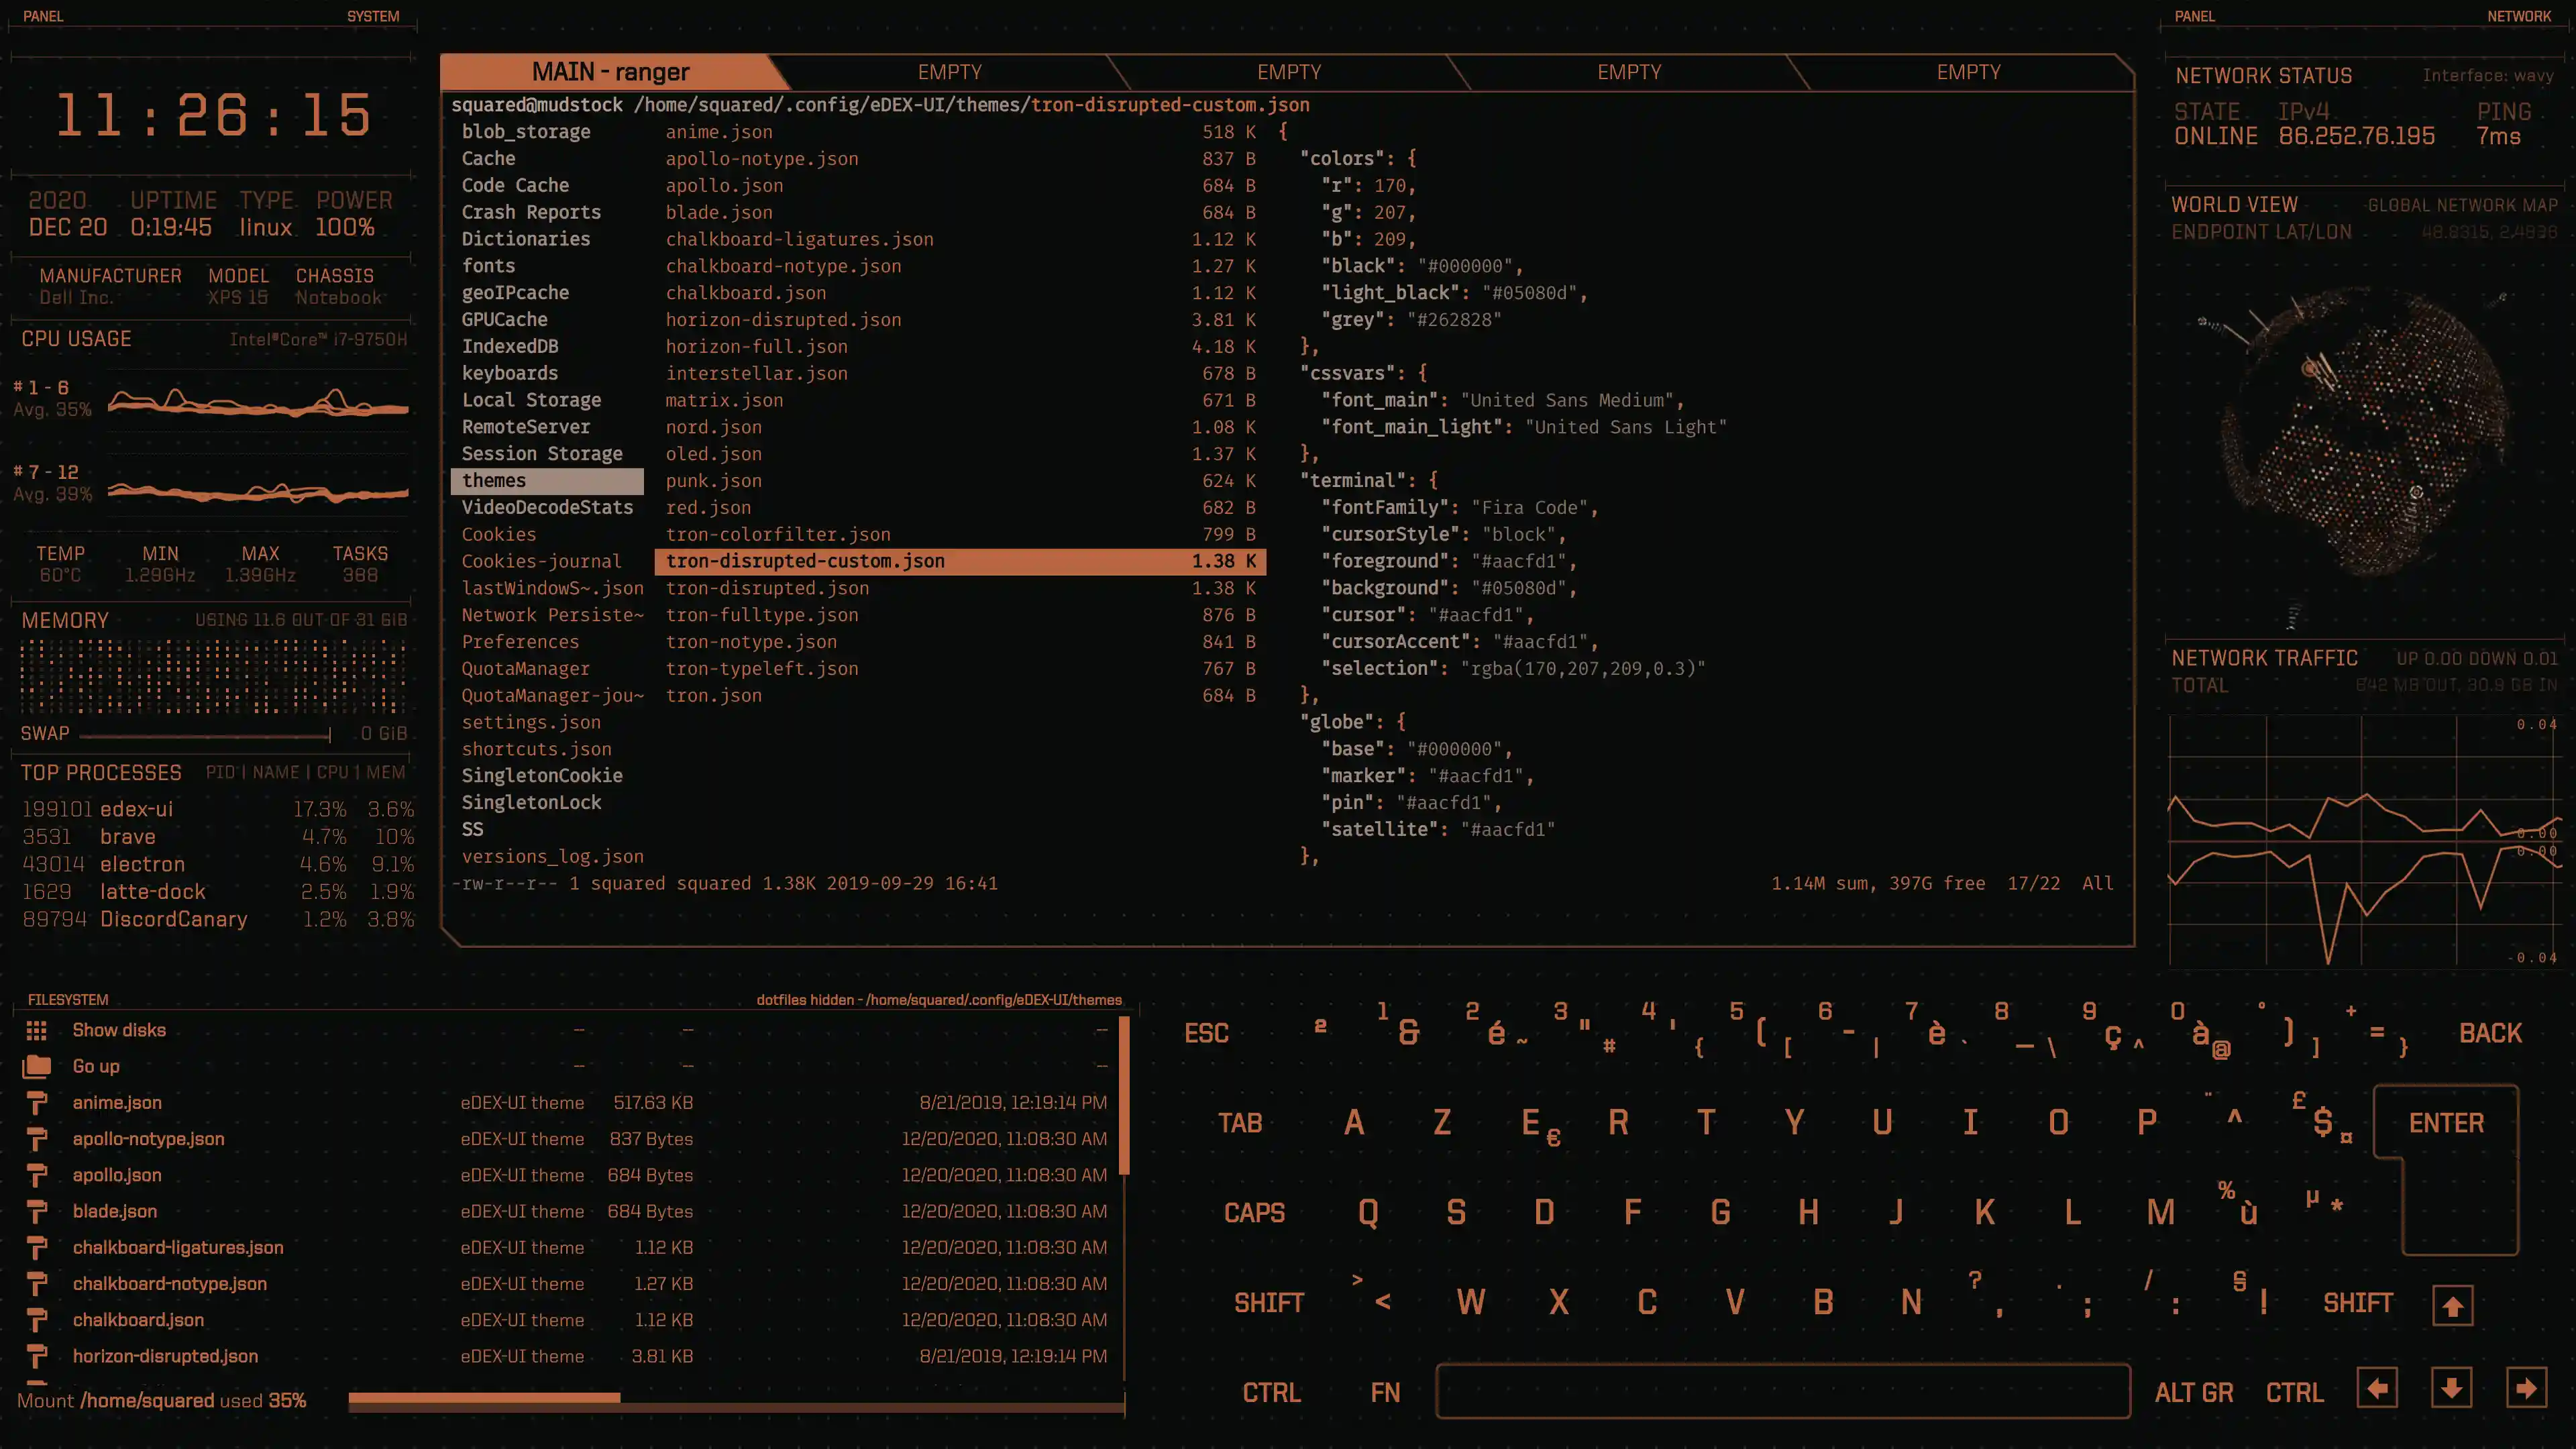The height and width of the screenshot is (1449, 2576).
Task: Toggle CAPS lock on the on-screen keyboard
Action: coord(1254,1212)
